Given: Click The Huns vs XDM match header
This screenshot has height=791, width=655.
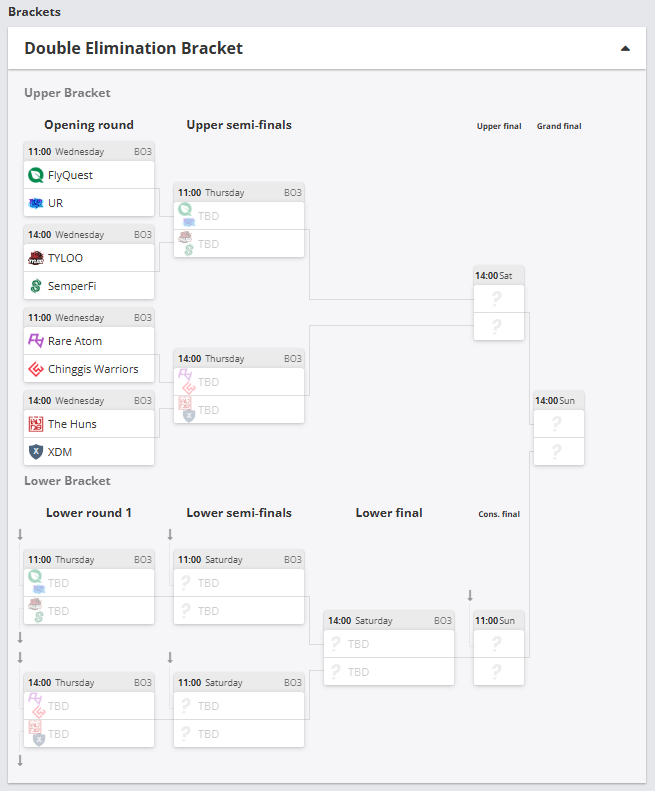Looking at the screenshot, I should click(89, 401).
